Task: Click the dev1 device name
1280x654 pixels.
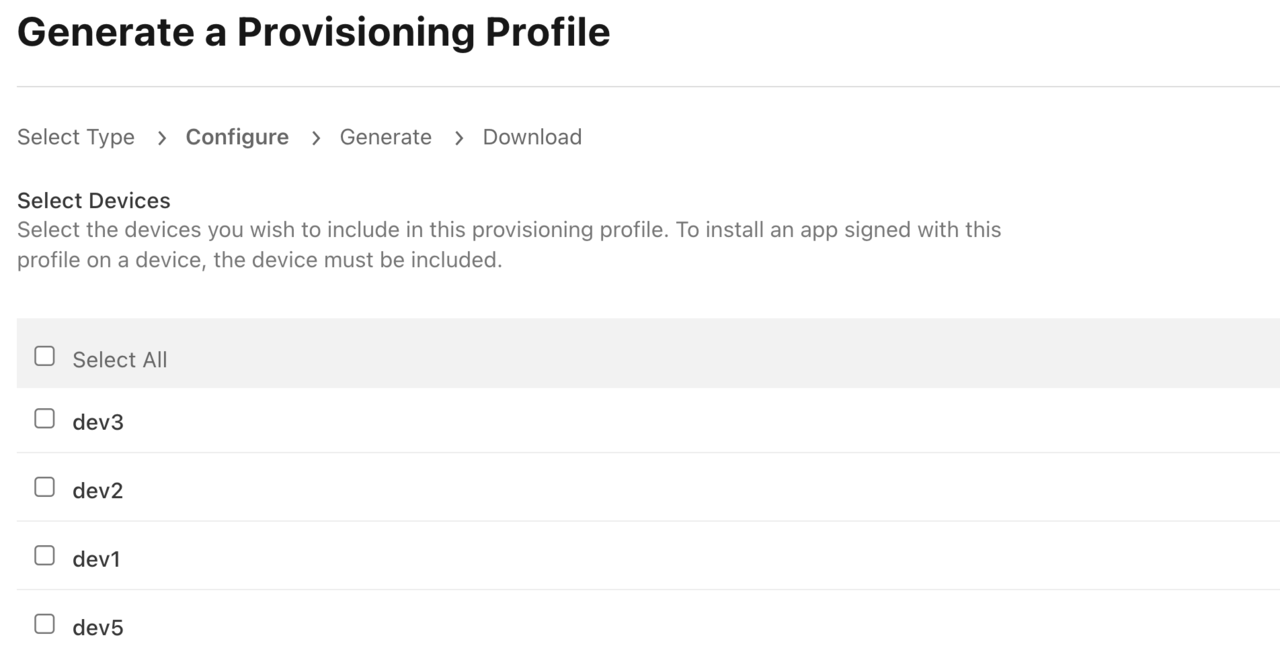Action: (96, 560)
